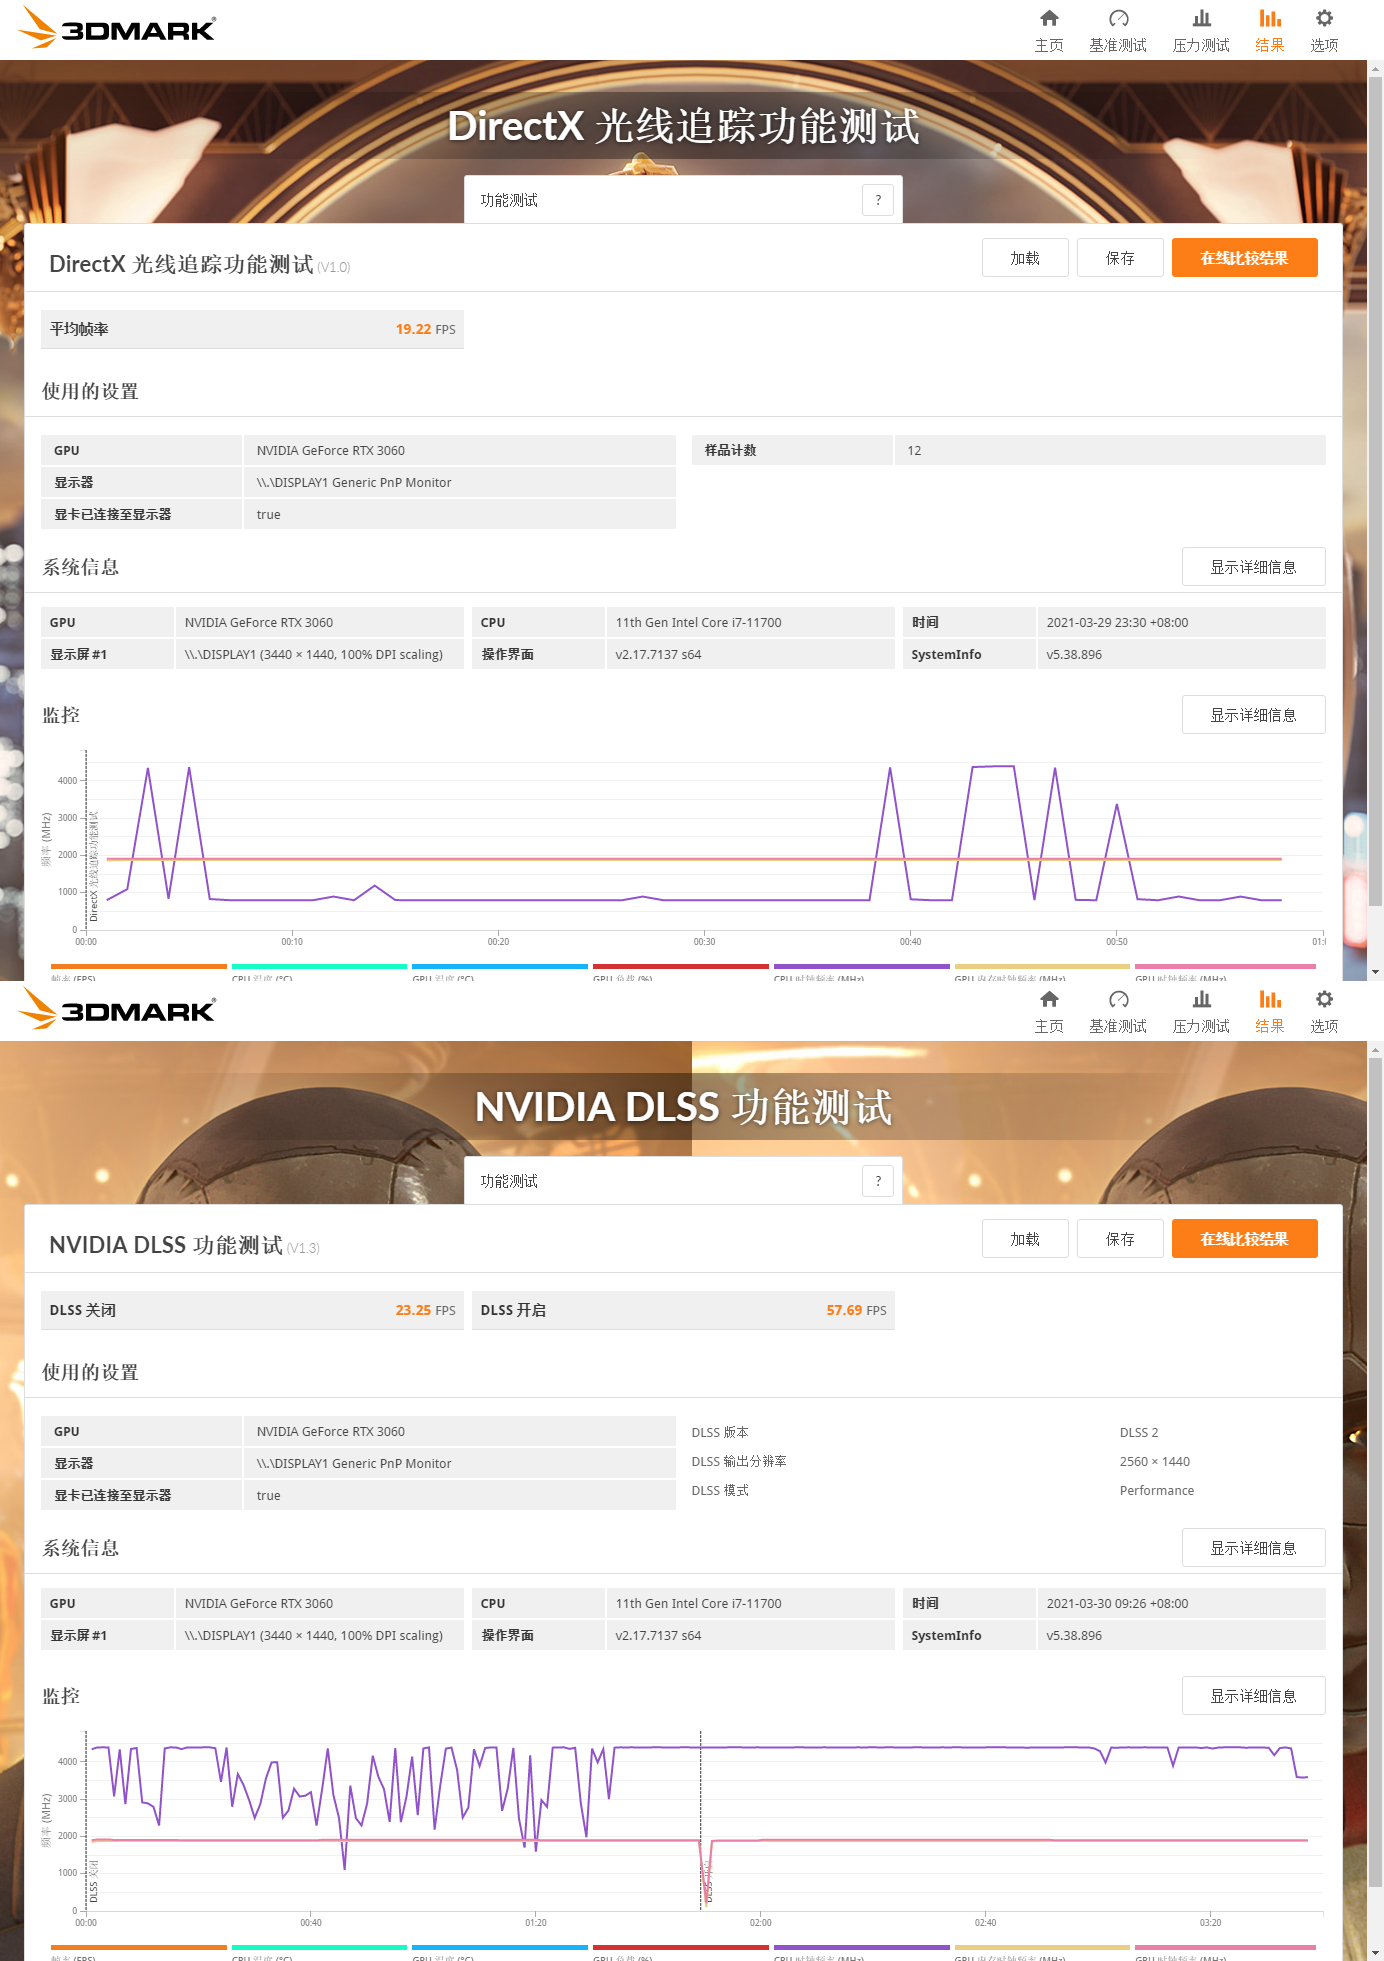This screenshot has width=1384, height=1961.
Task: Click scrollbar up arrow in DLSS window
Action: coord(1376,1050)
